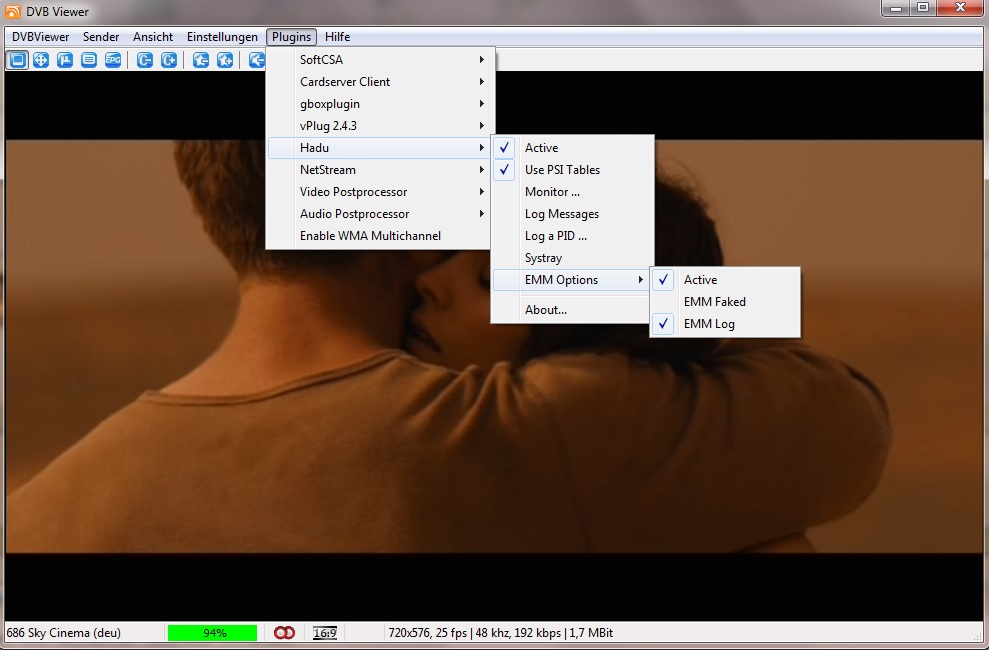Image resolution: width=989 pixels, height=650 pixels.
Task: Click the four-arrow fullscreen toolbar icon
Action: tap(41, 60)
